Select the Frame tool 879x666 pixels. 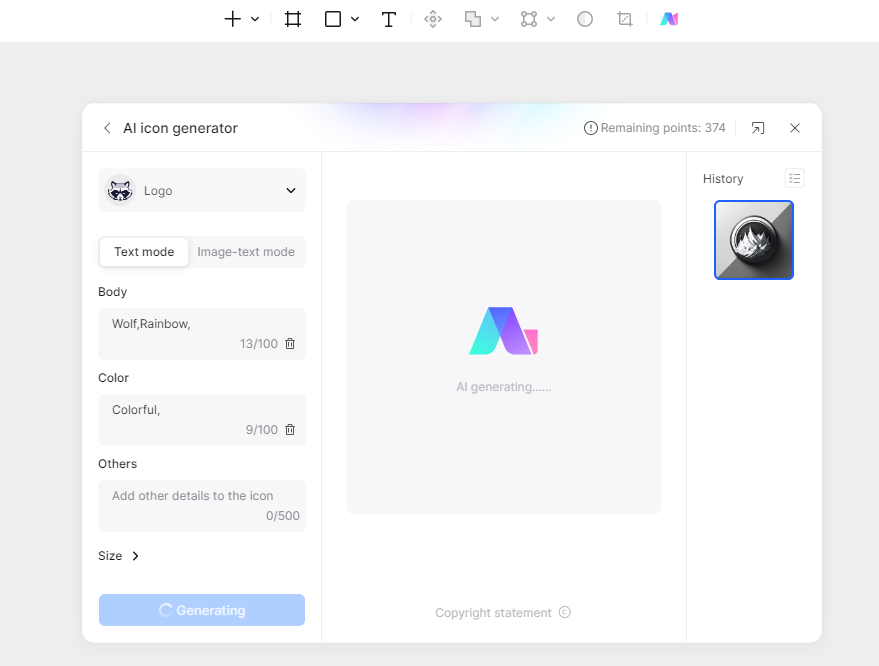click(x=293, y=19)
